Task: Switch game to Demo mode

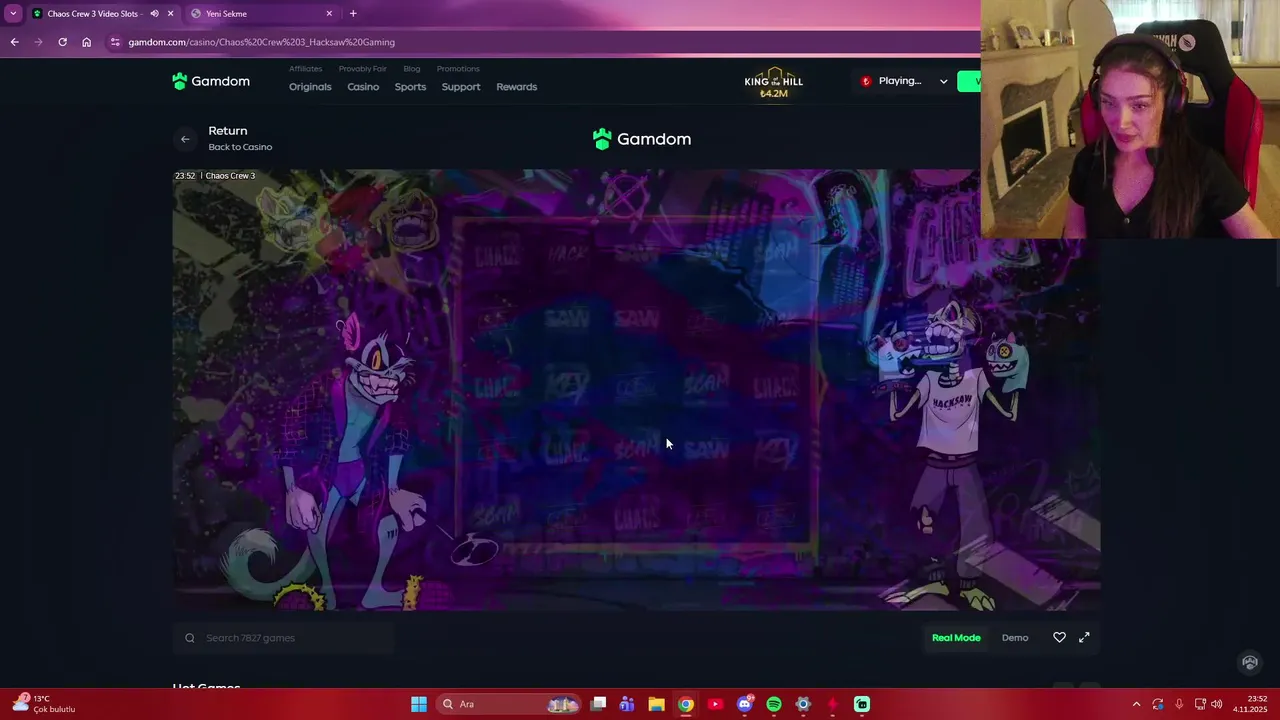Action: (x=1015, y=638)
